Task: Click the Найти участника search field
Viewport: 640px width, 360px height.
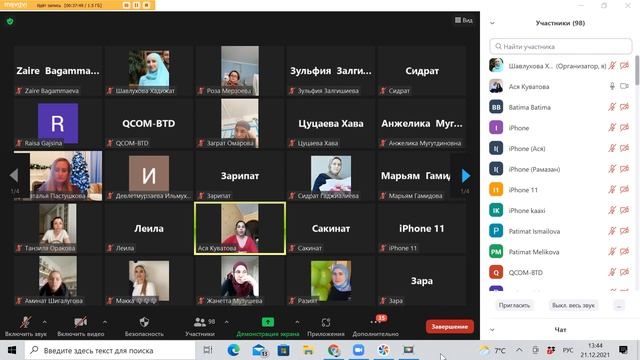Action: 560,47
